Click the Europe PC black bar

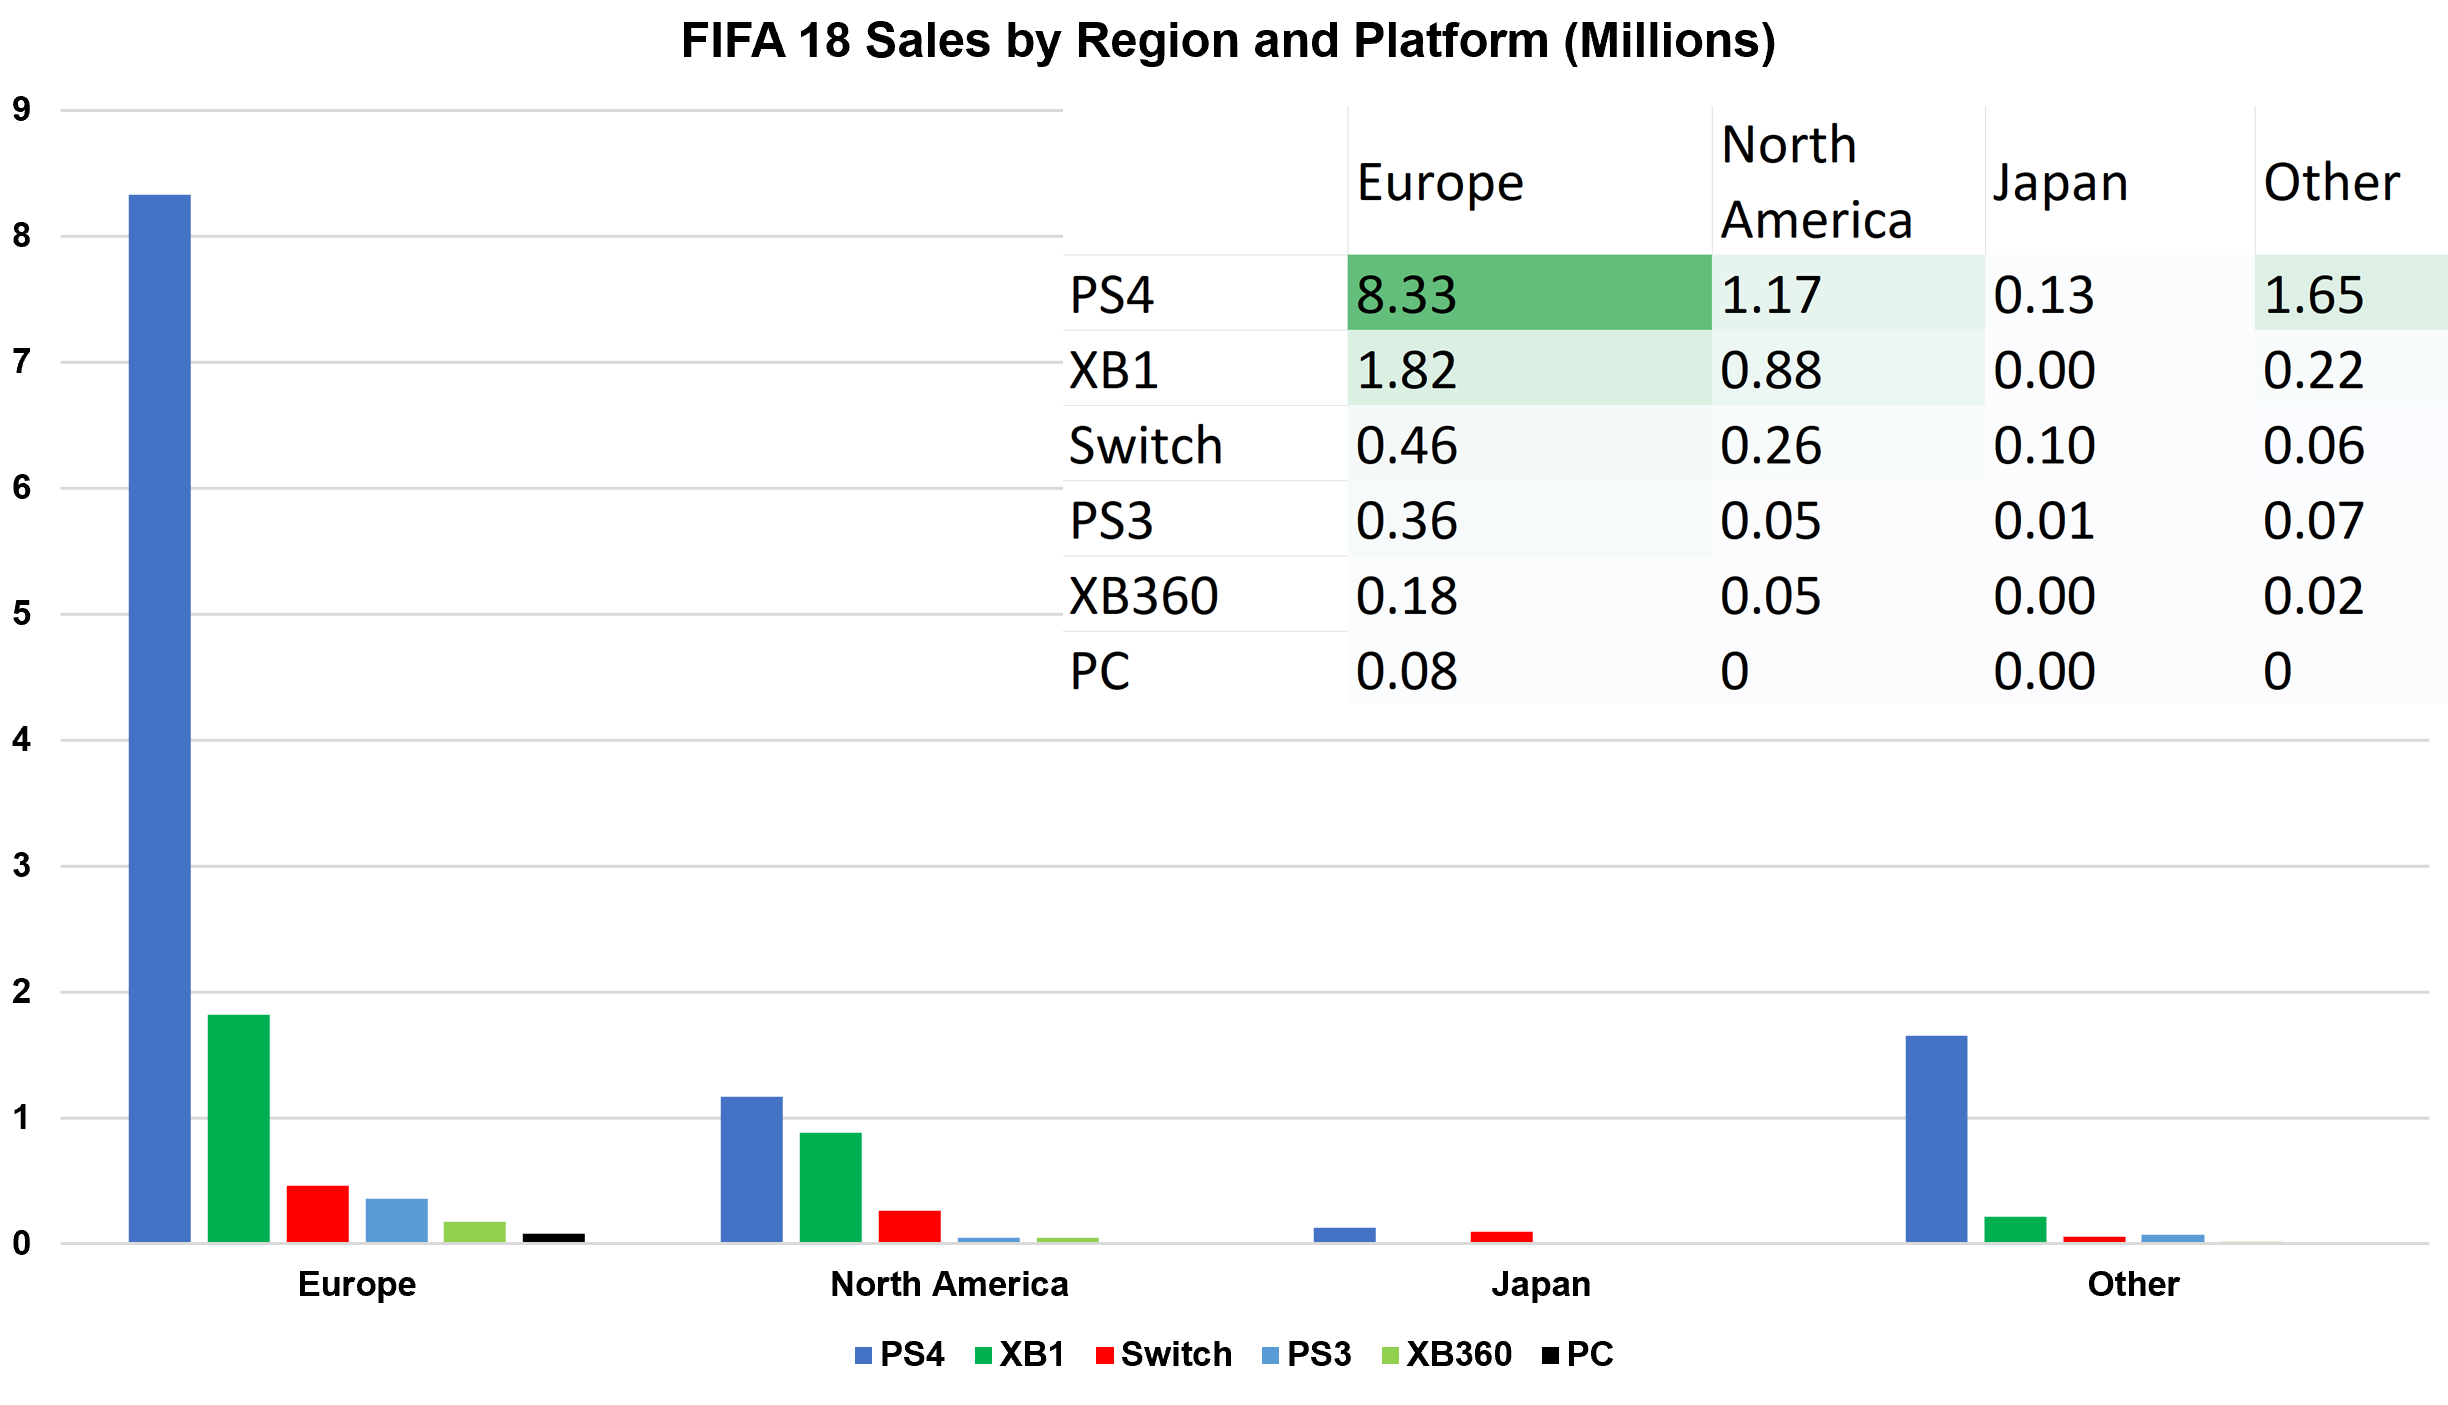[554, 1238]
